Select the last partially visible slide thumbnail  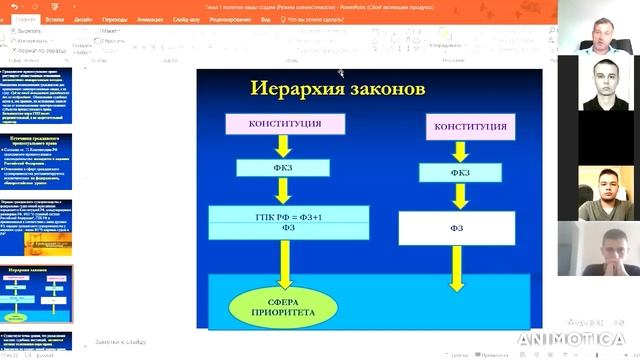36,341
